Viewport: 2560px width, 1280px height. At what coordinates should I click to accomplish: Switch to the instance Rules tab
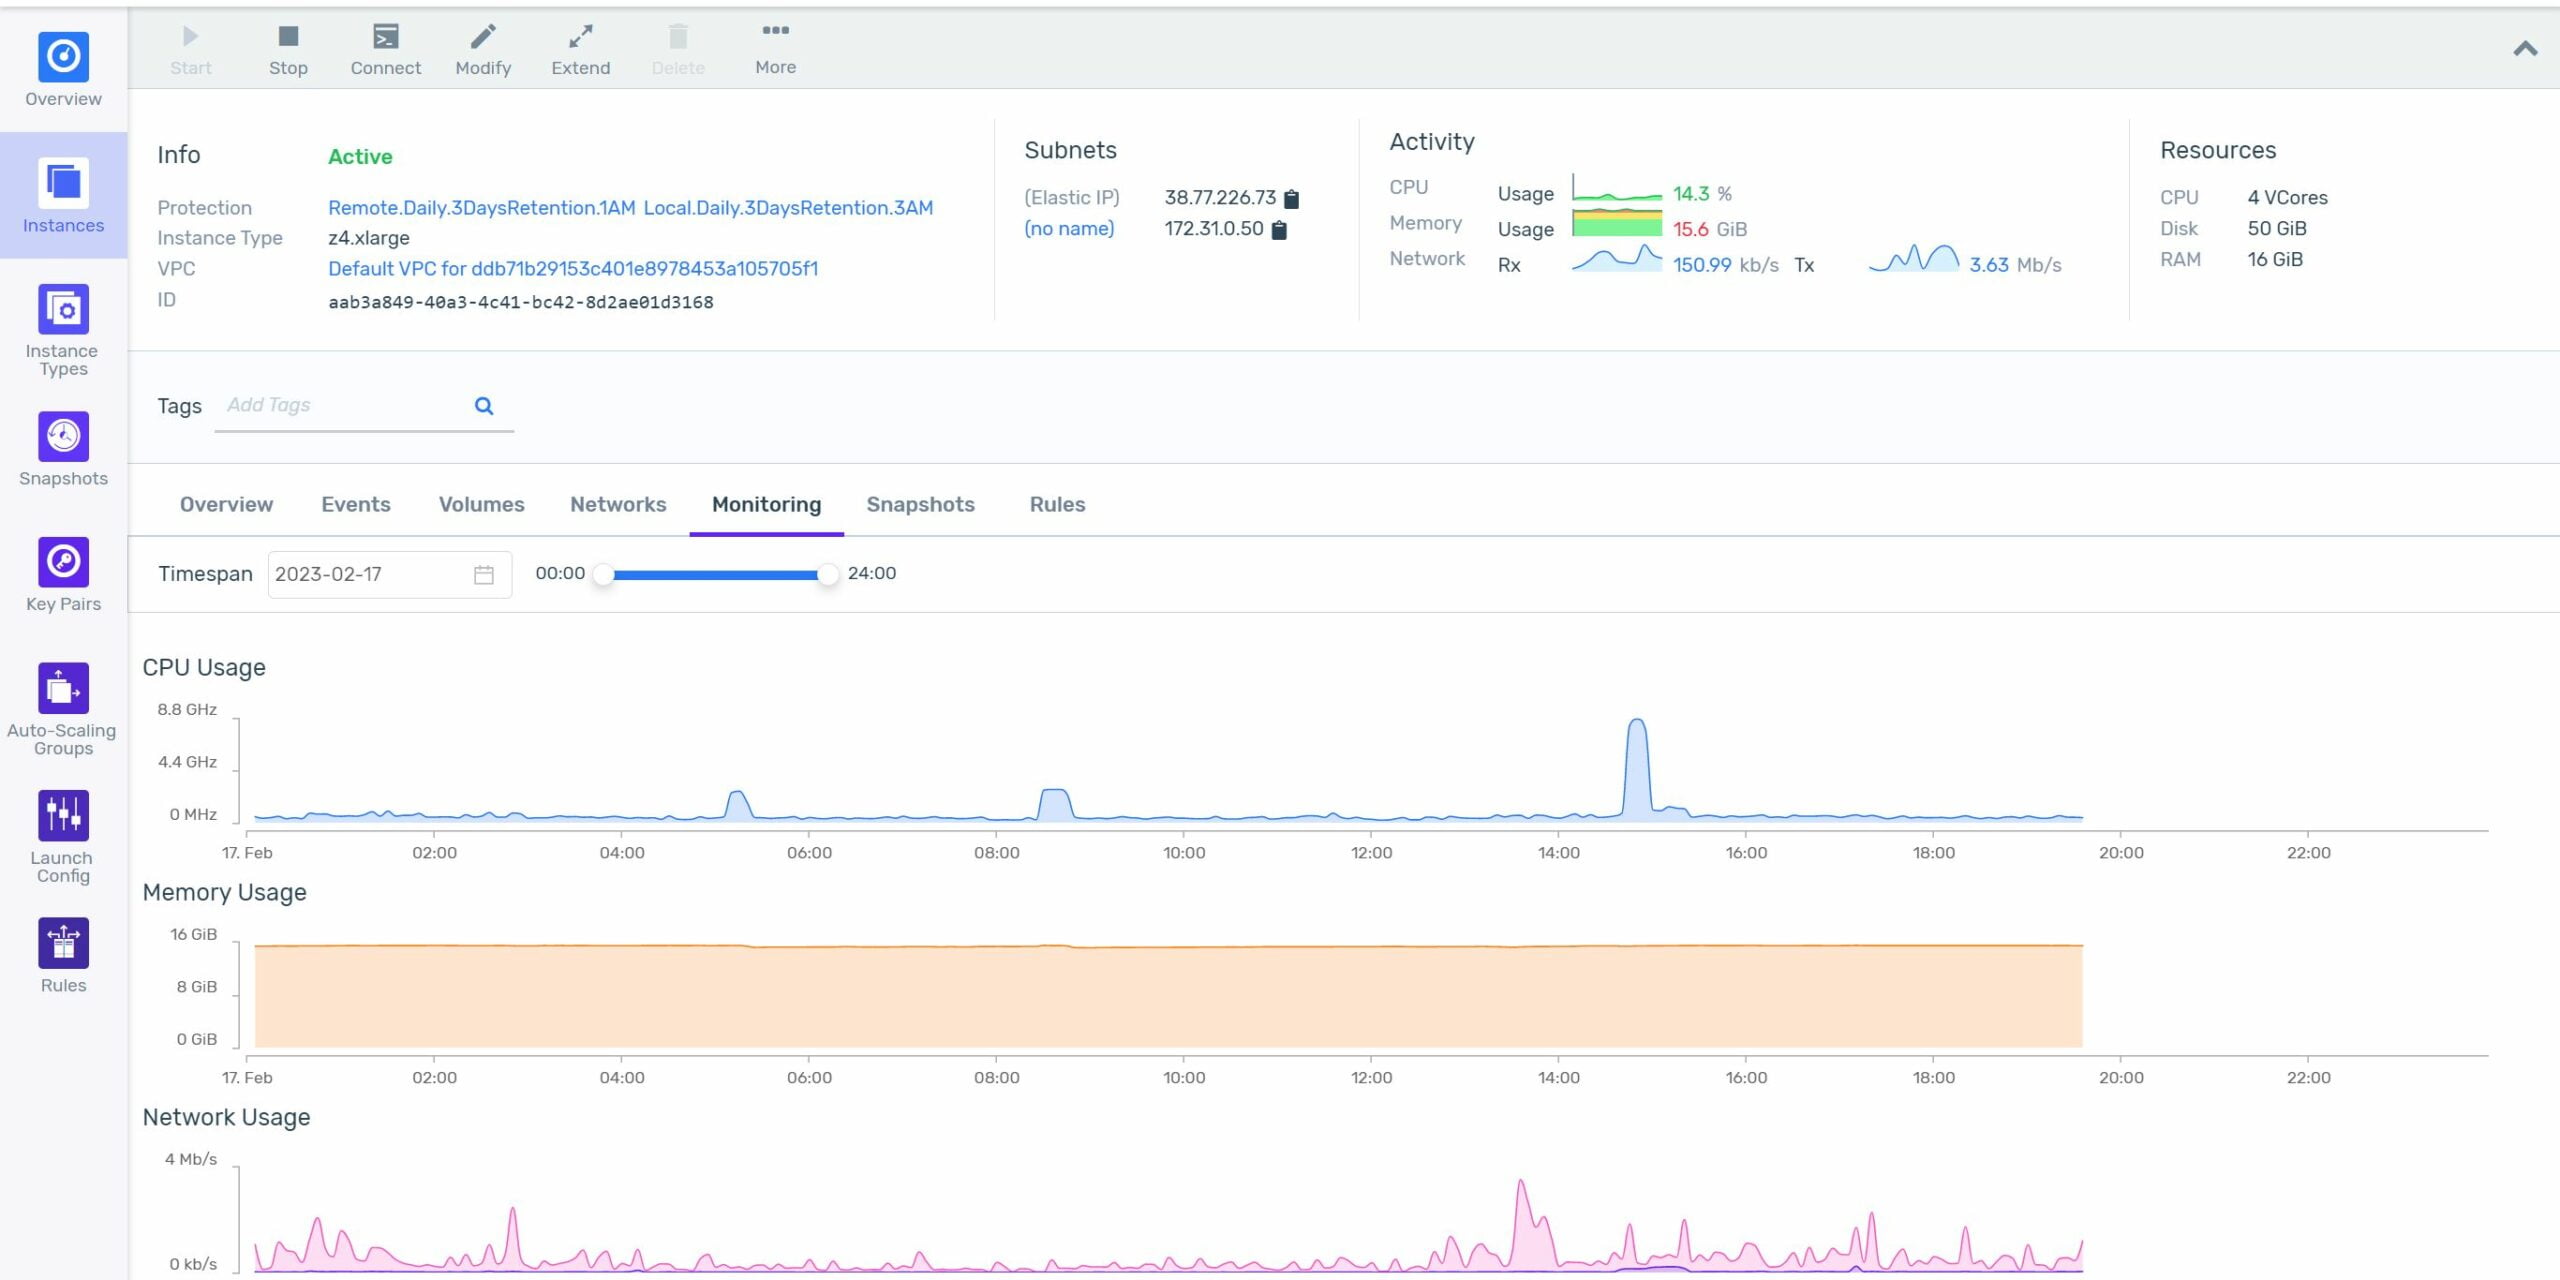pos(1057,505)
